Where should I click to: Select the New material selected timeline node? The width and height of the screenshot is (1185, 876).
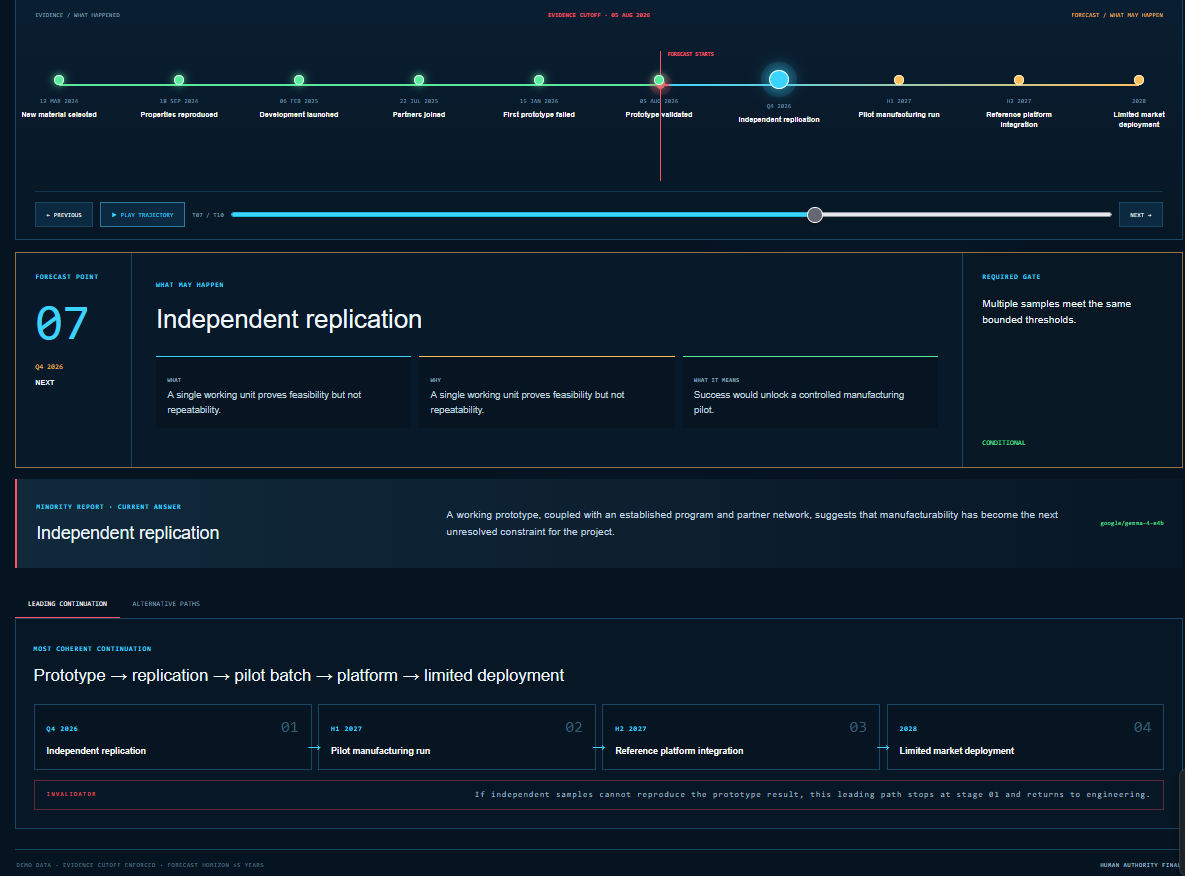coord(59,80)
